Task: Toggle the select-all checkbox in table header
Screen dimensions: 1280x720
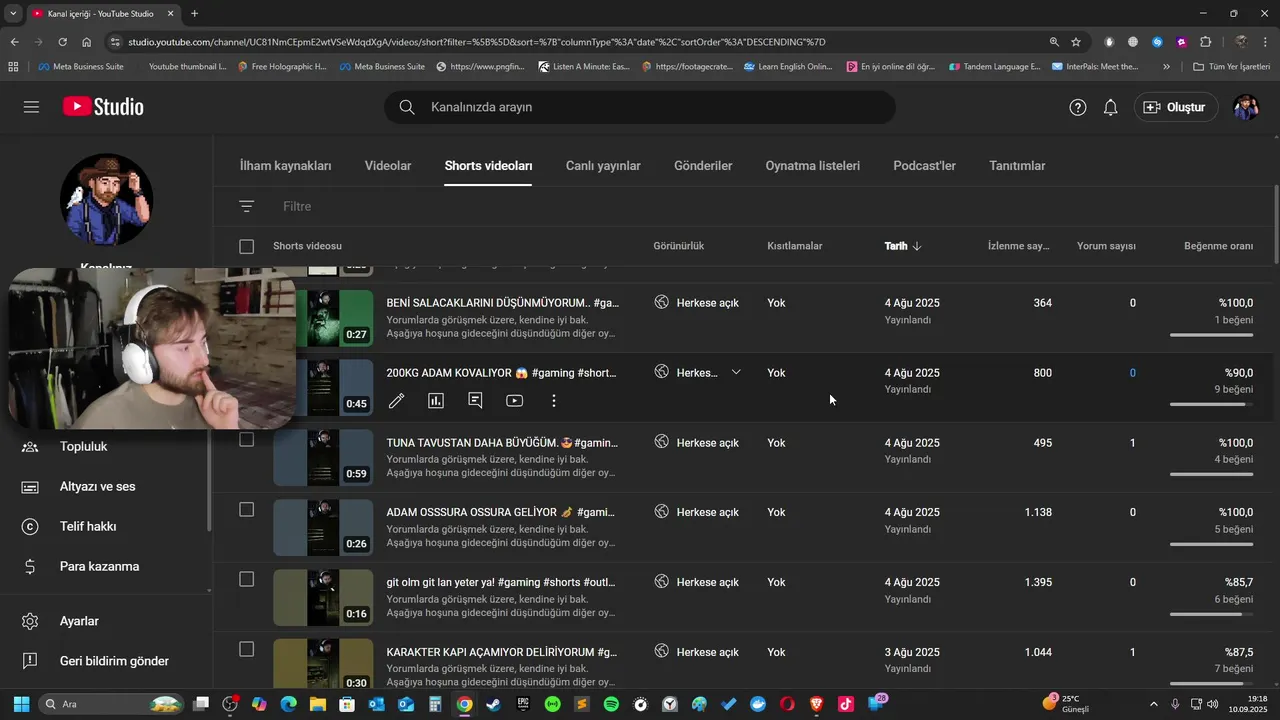Action: [247, 246]
